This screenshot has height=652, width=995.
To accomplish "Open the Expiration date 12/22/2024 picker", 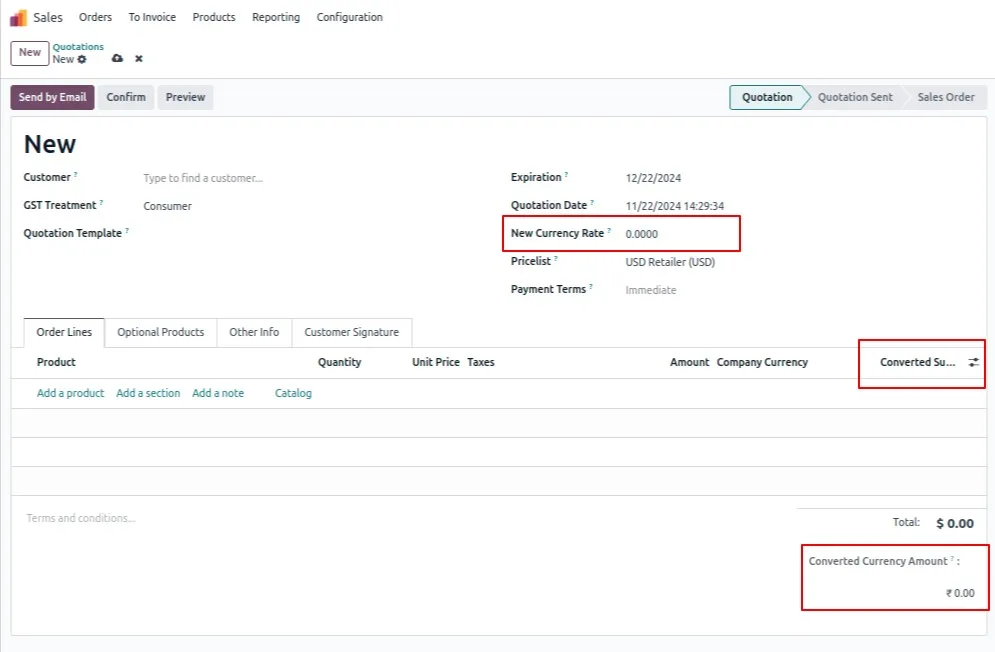I will click(653, 178).
